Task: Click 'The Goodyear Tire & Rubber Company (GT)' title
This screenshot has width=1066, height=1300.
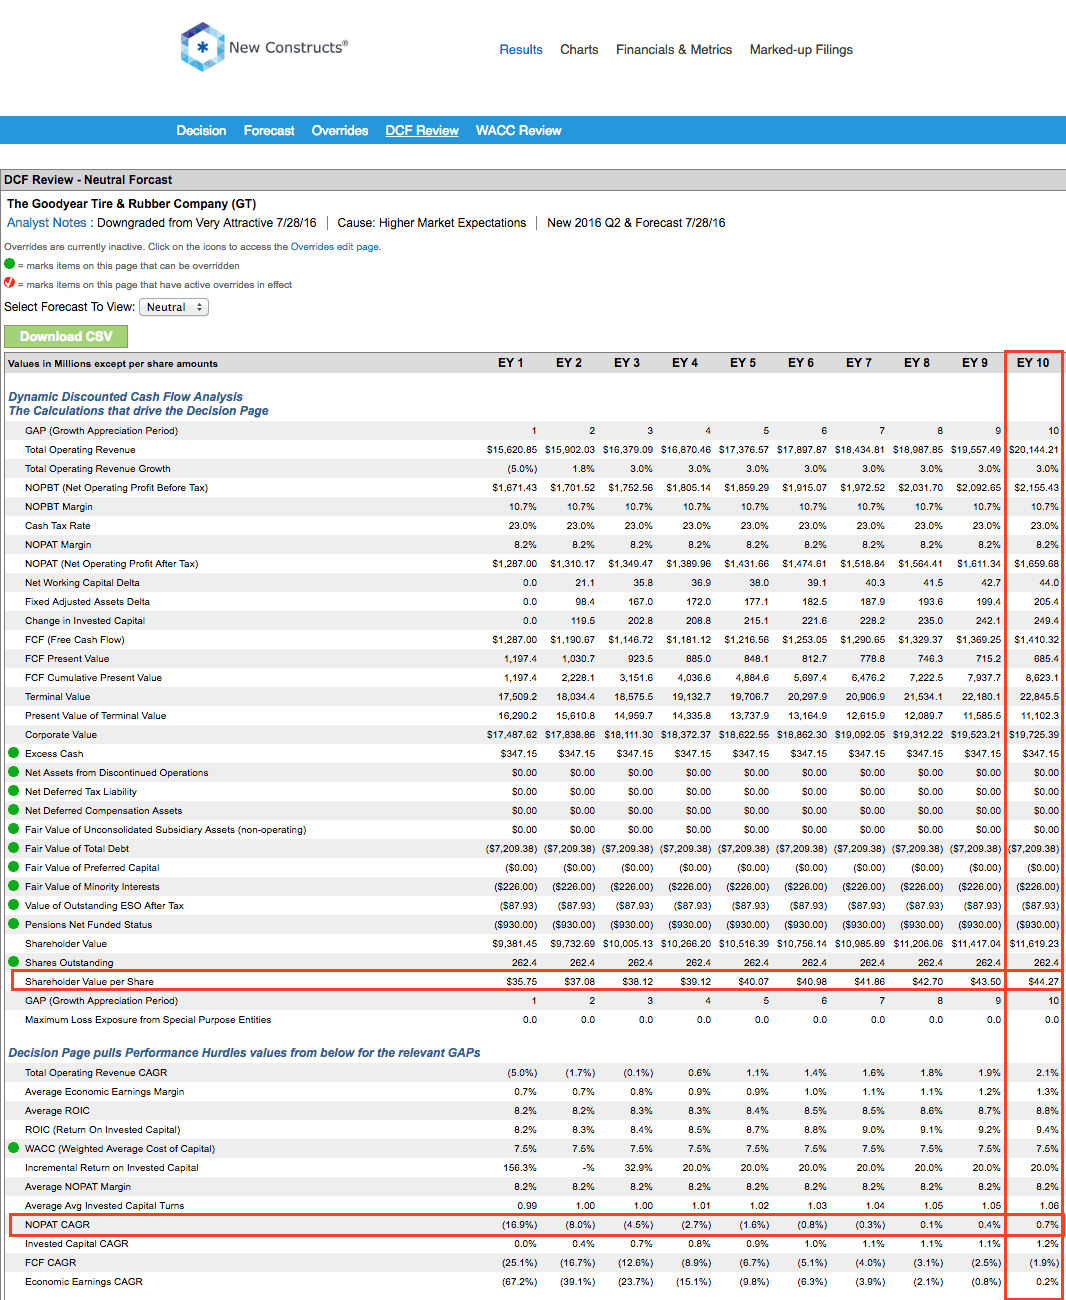Action: 132,204
